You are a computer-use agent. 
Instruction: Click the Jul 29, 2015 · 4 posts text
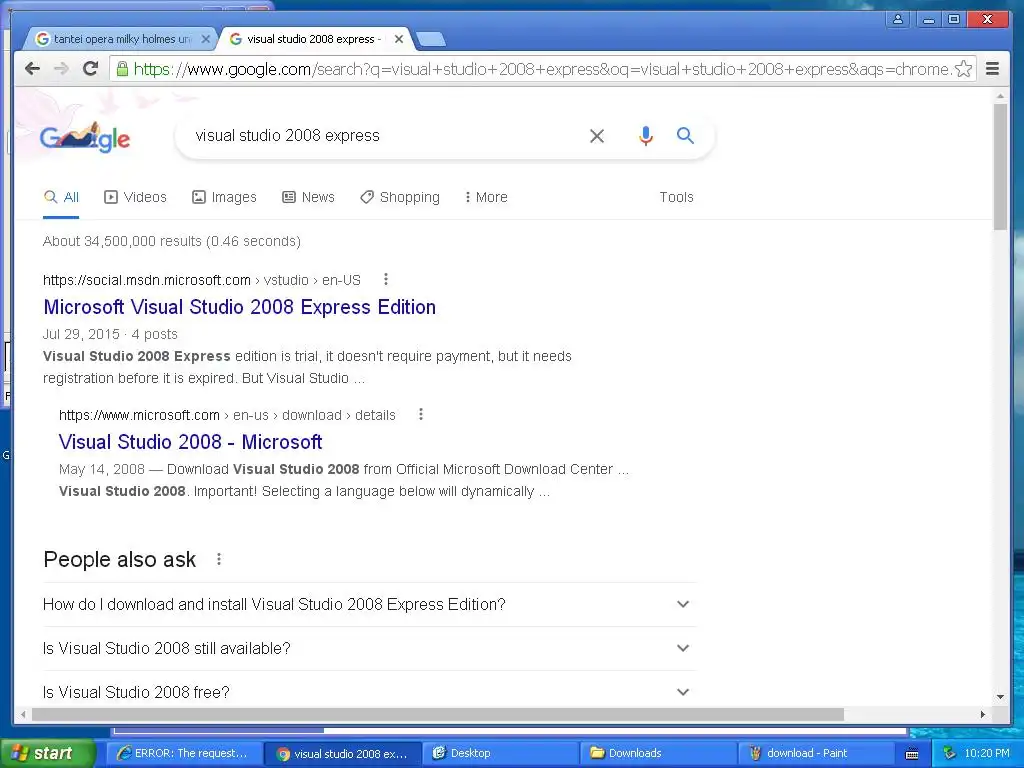tap(110, 334)
